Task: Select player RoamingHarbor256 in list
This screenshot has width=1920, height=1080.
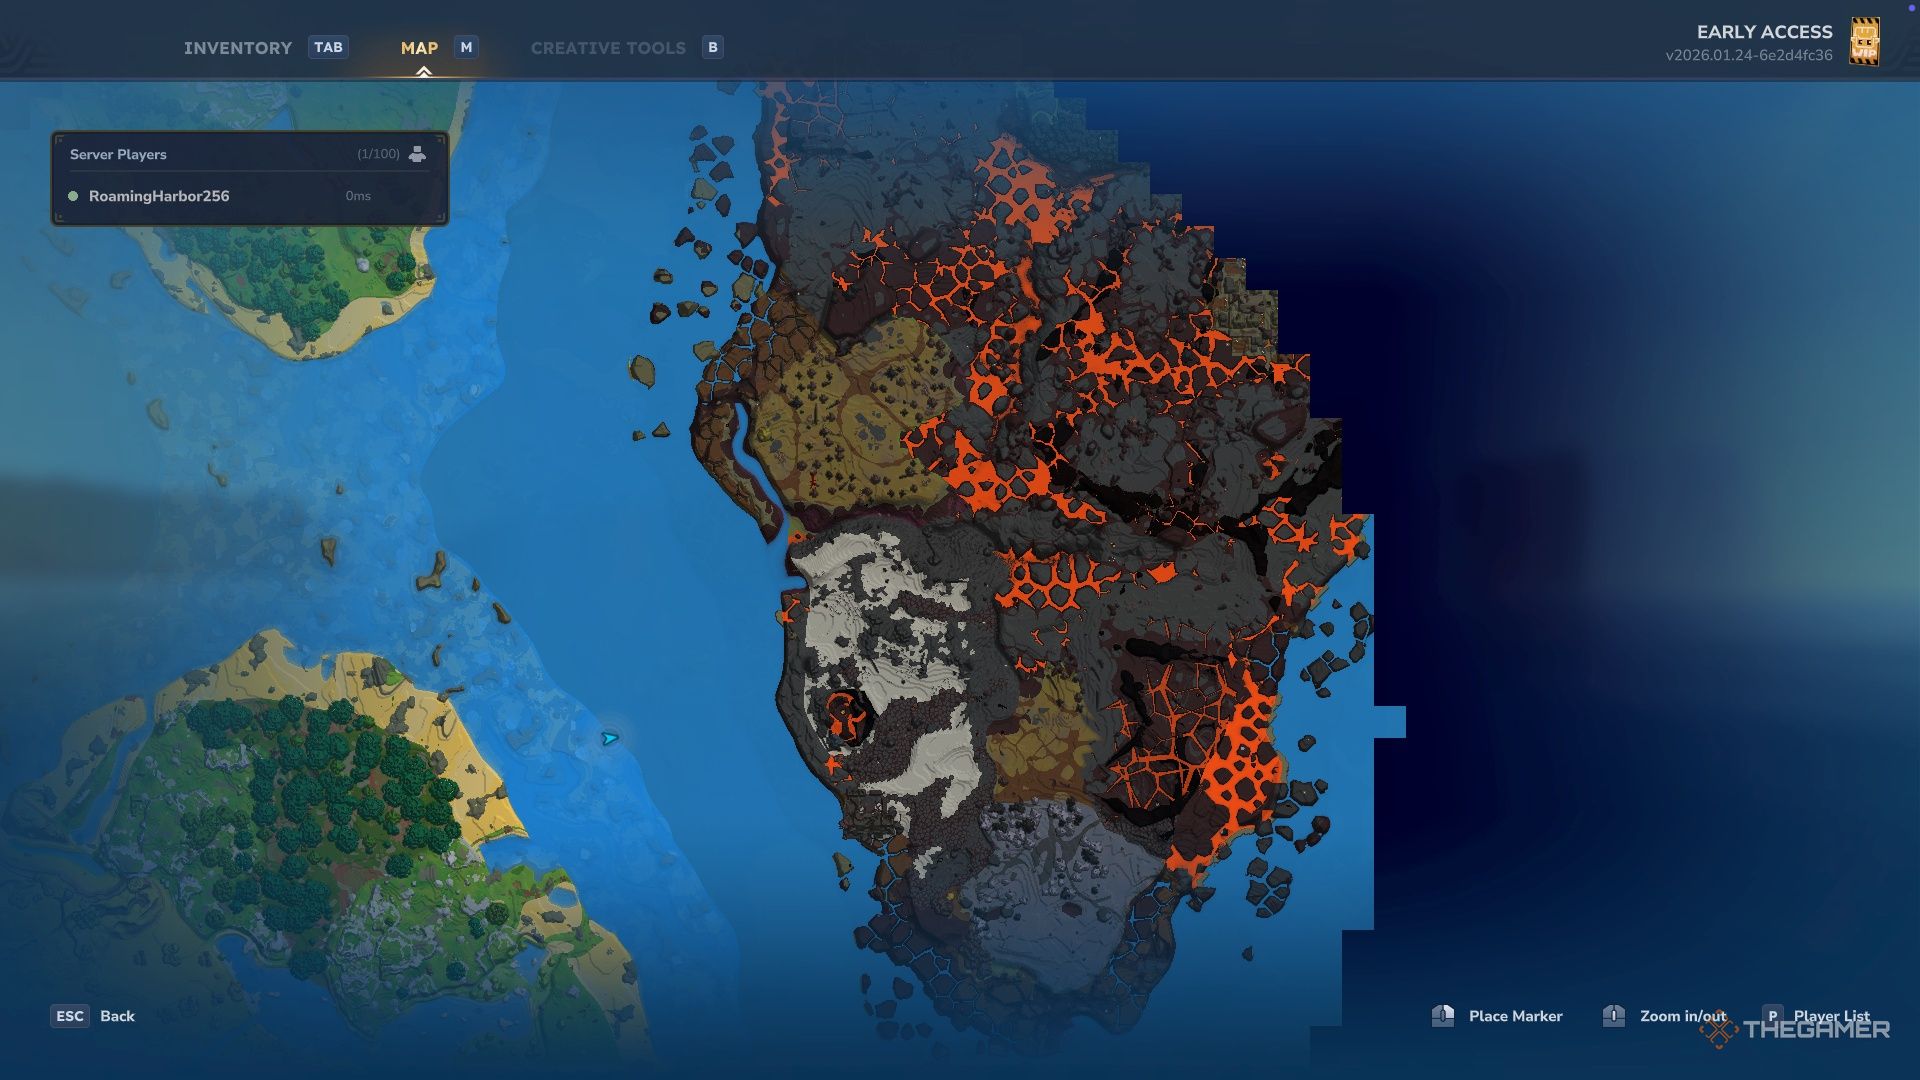Action: [159, 196]
